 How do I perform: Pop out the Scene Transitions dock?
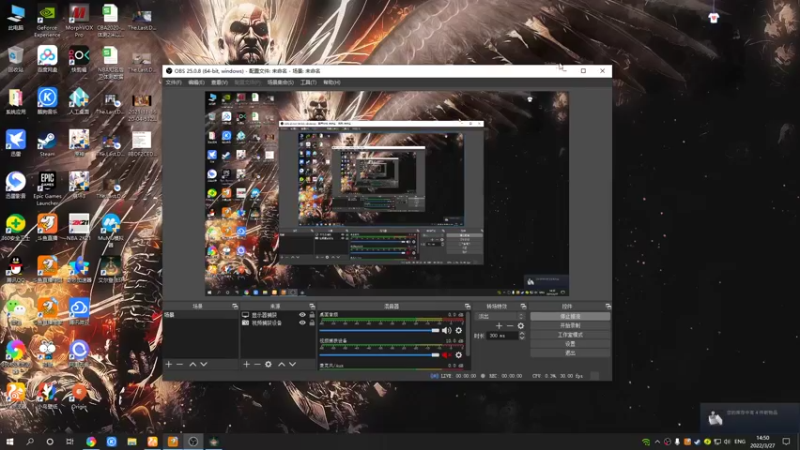pos(523,306)
